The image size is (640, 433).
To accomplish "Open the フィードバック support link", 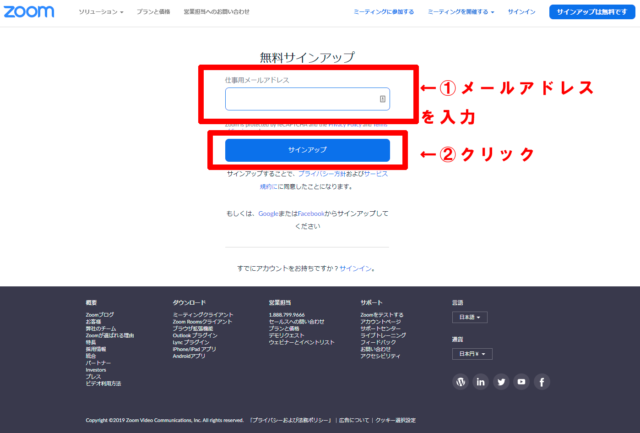I will click(x=378, y=342).
